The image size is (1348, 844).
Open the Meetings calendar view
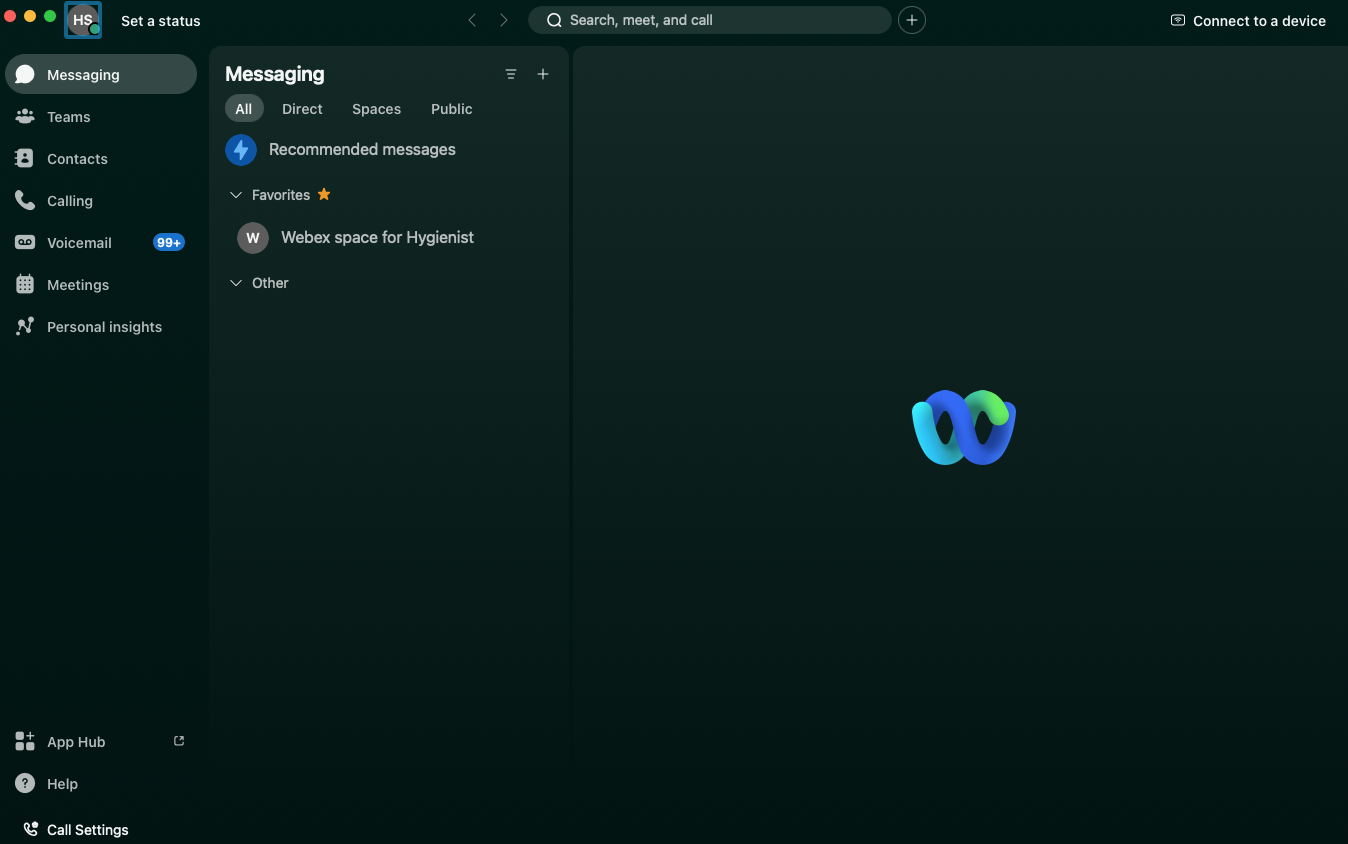point(77,285)
